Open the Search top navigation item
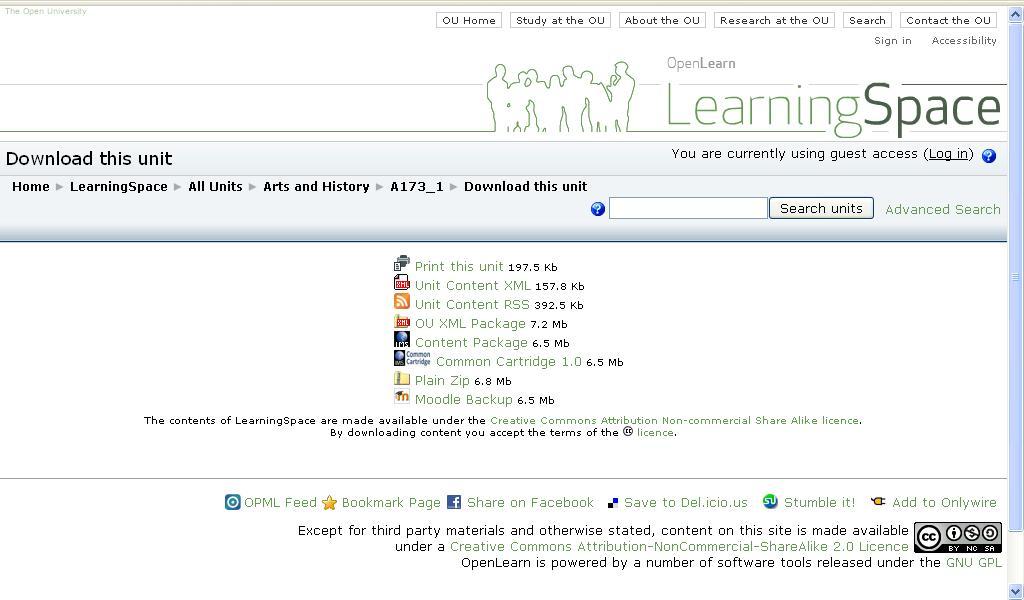This screenshot has width=1024, height=600. coord(867,20)
